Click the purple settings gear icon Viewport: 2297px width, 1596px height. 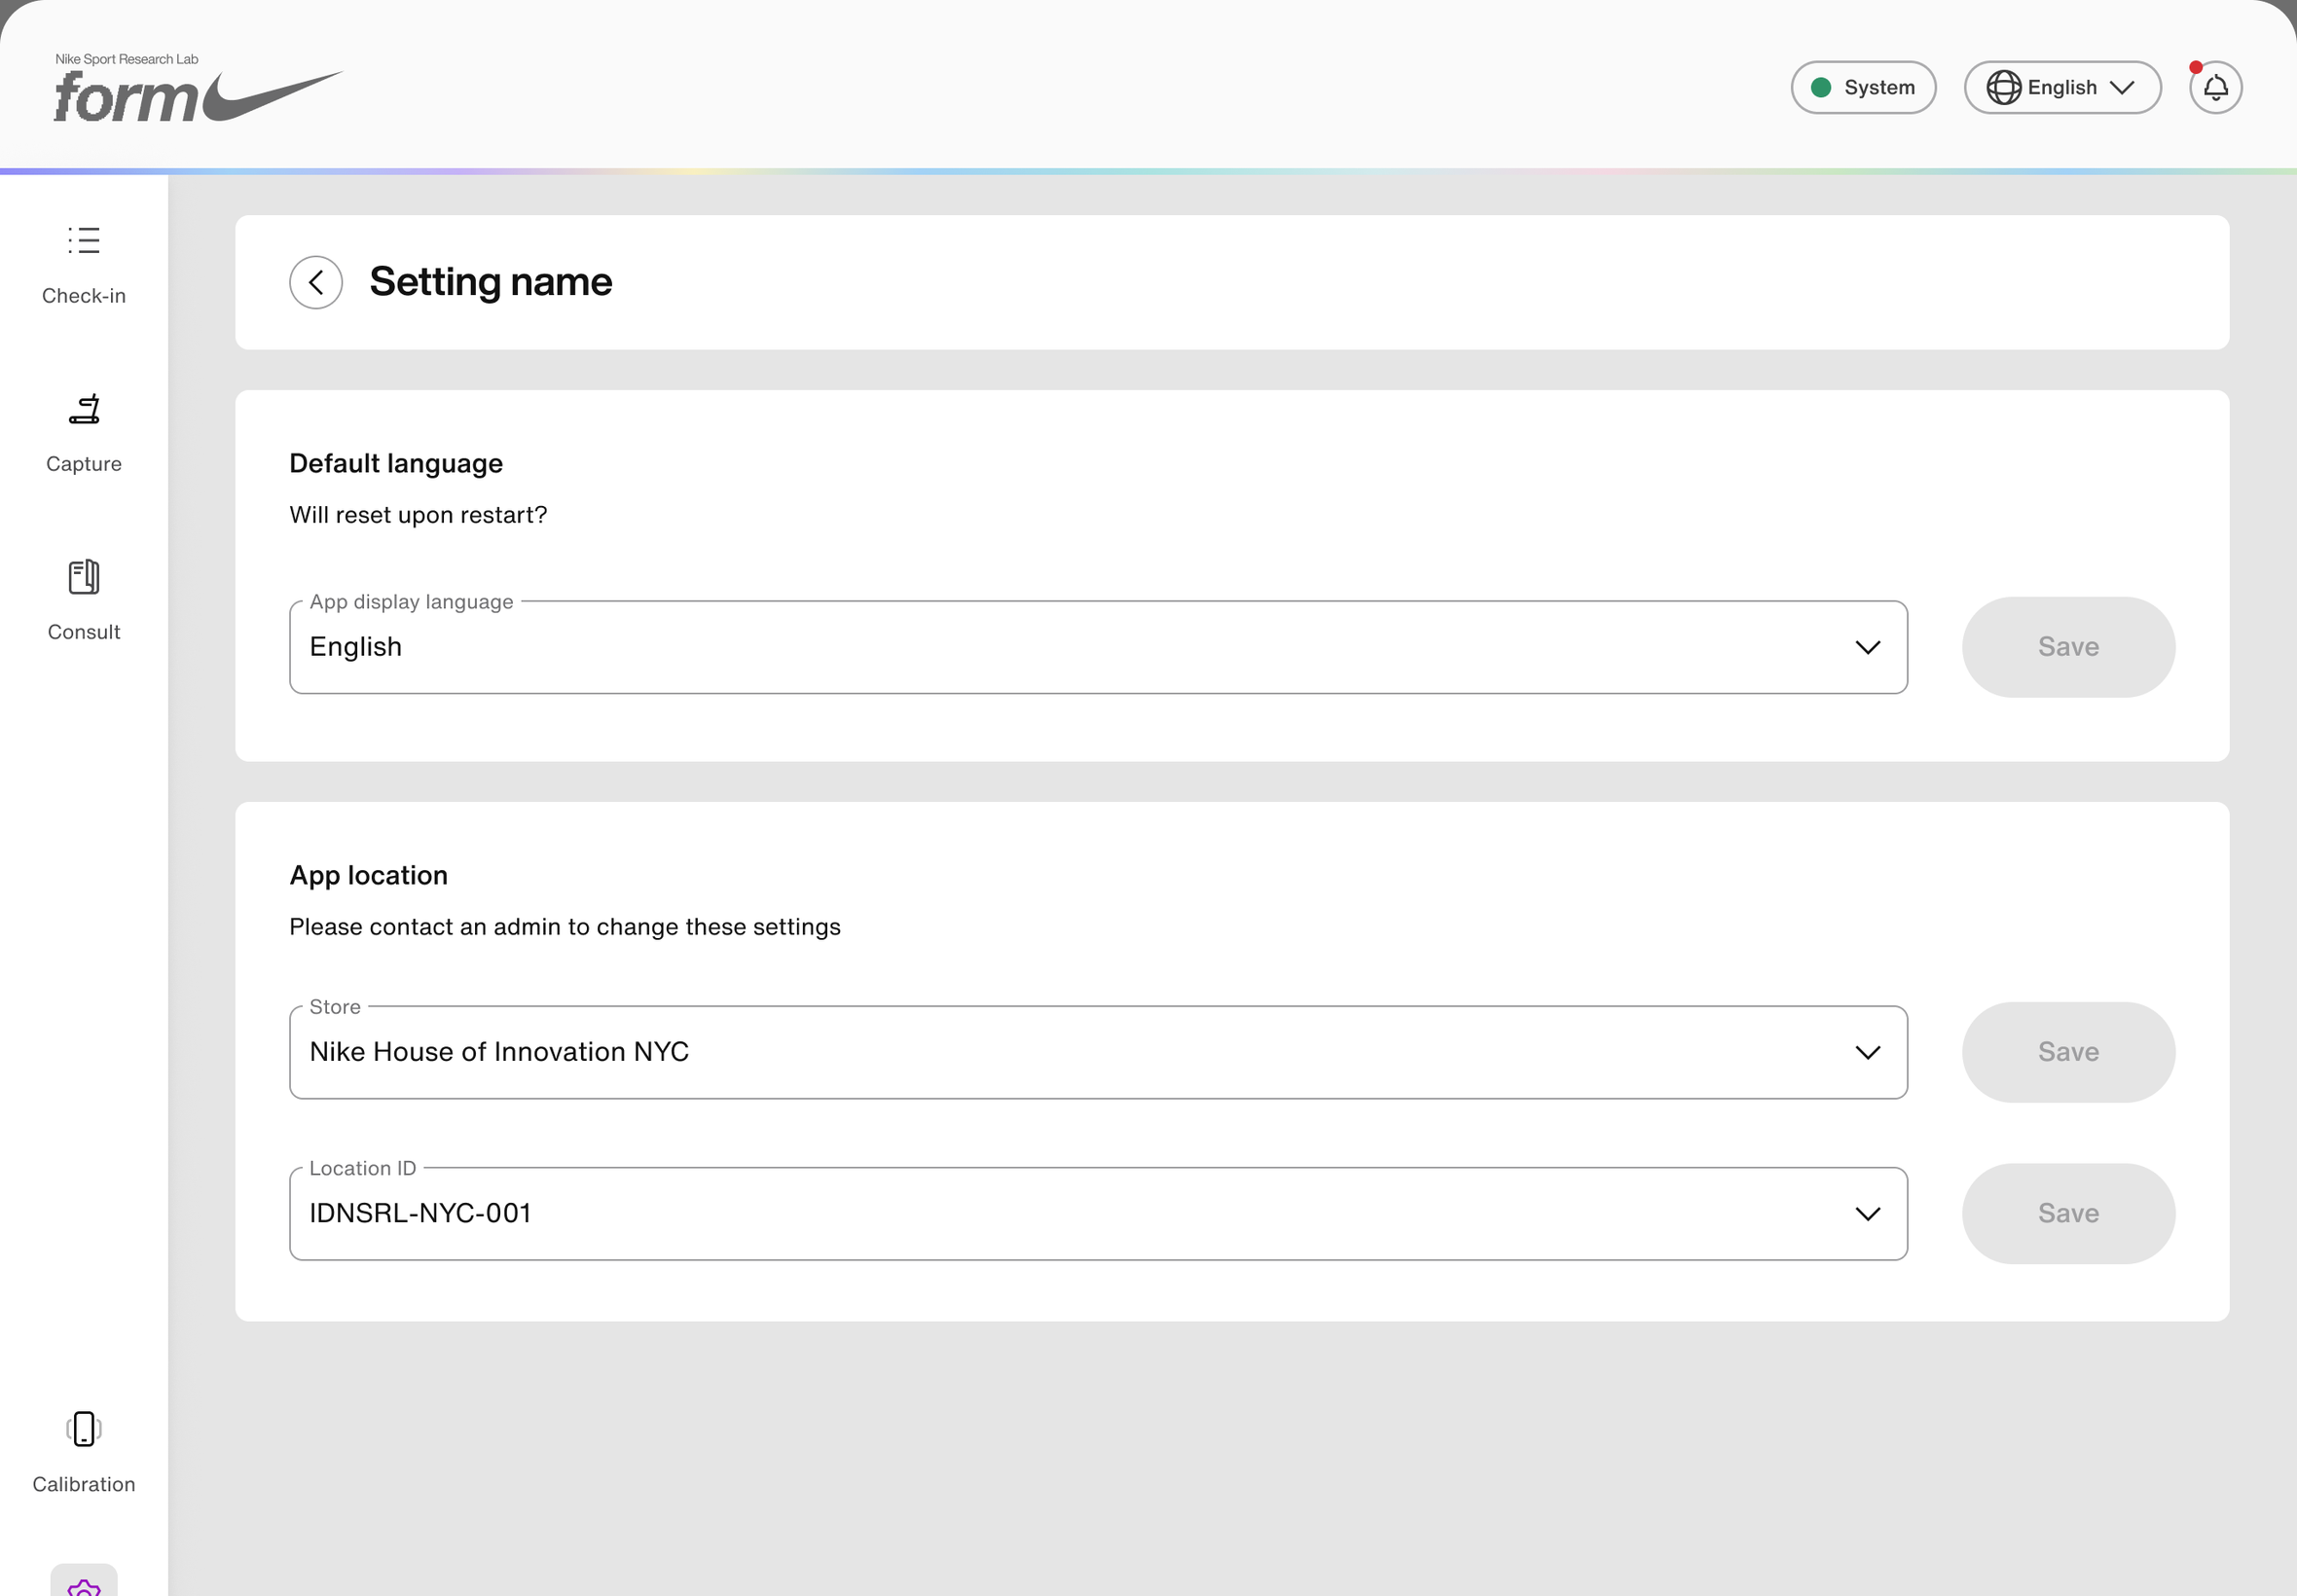[x=84, y=1585]
